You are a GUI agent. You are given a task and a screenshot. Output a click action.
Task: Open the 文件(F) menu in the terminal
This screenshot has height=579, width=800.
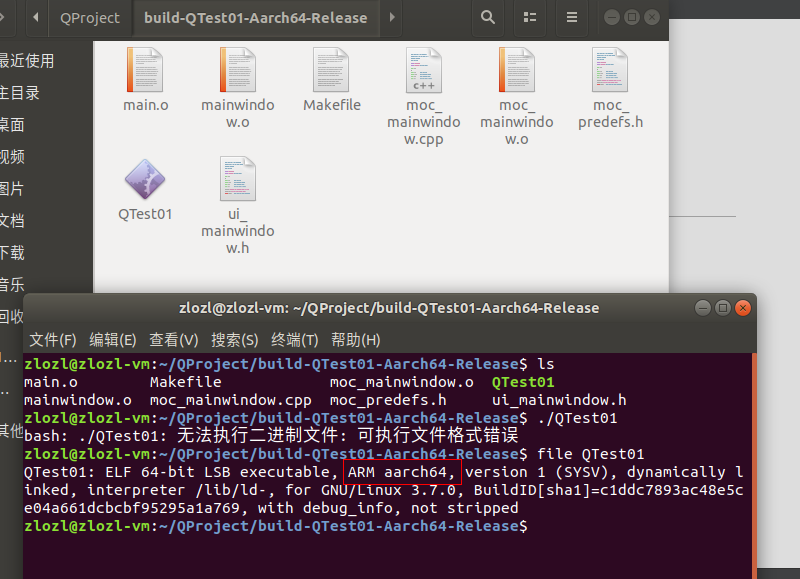point(51,339)
